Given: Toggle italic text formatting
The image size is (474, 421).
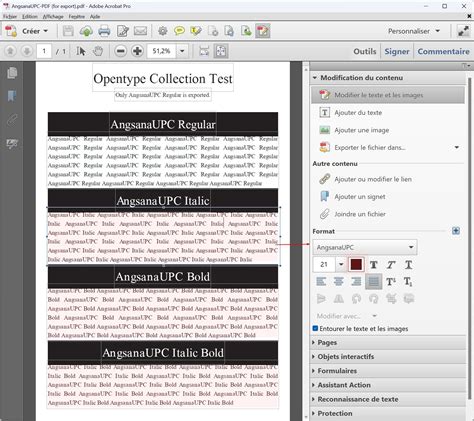Looking at the screenshot, I should point(391,265).
